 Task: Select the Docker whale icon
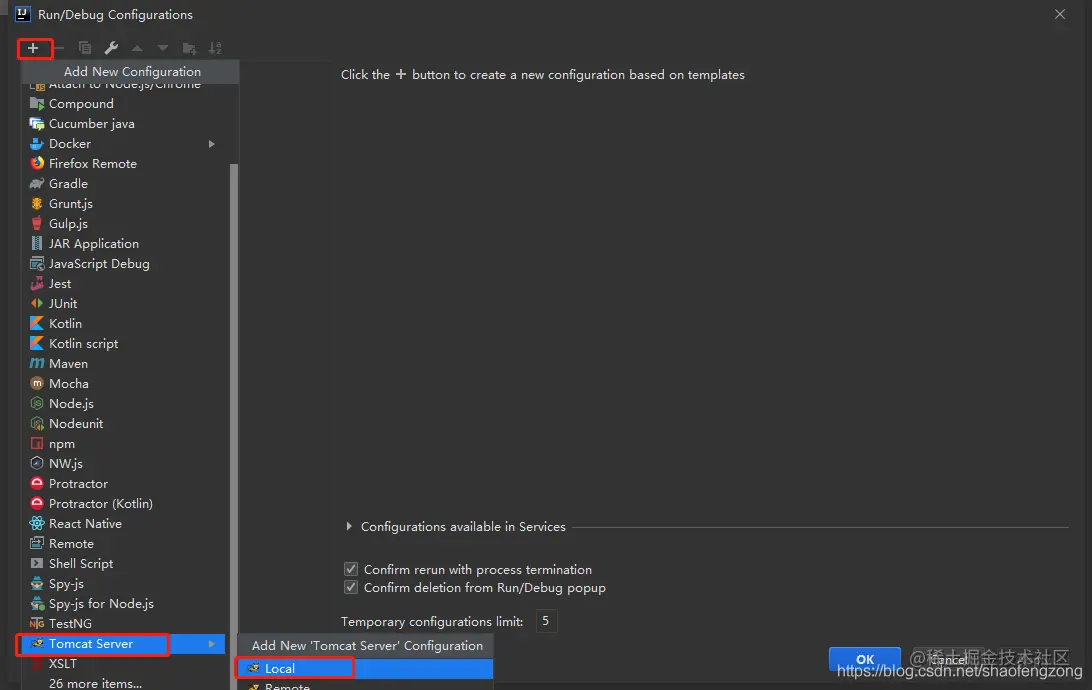pos(37,143)
